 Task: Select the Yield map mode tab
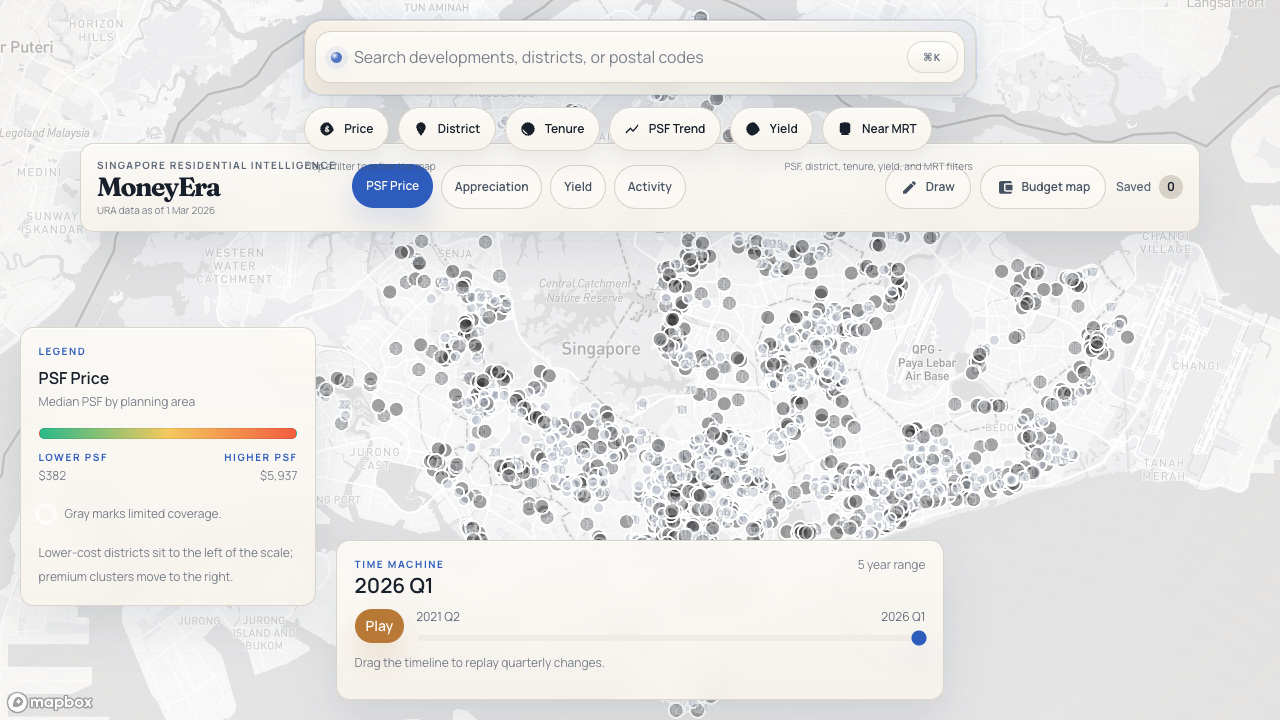coord(577,187)
